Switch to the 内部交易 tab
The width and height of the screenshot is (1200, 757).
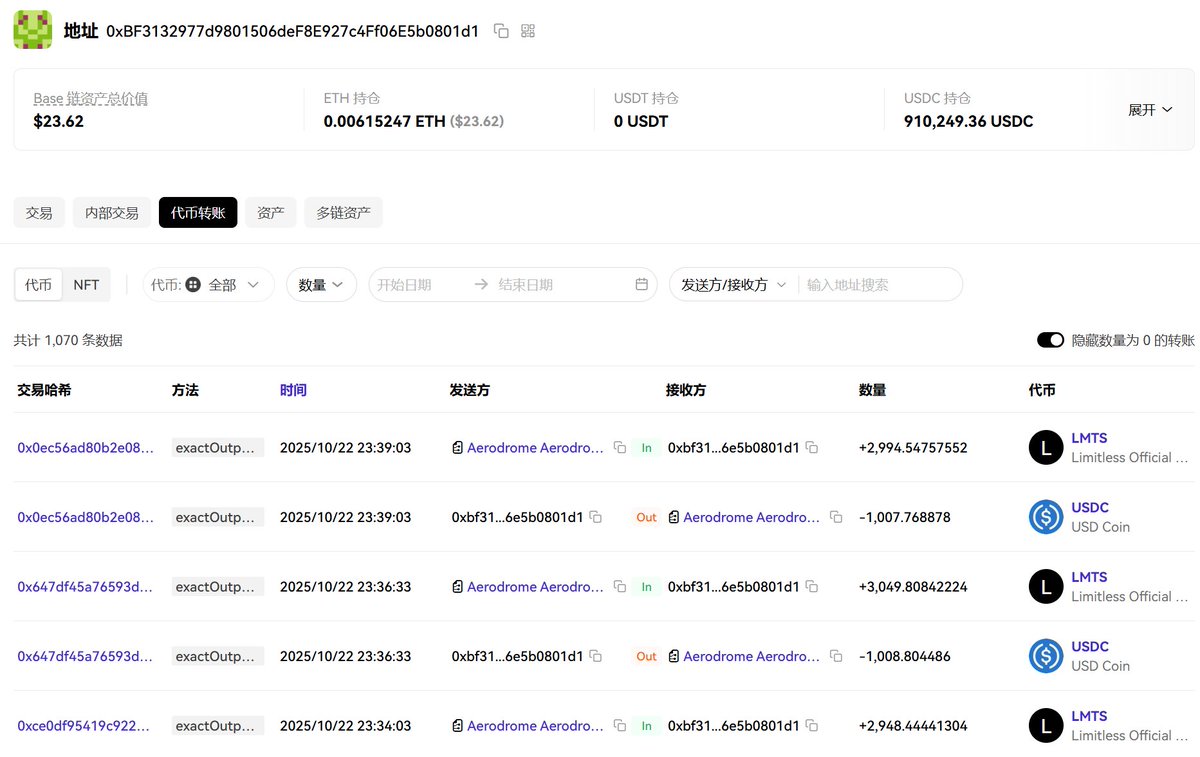coord(112,213)
